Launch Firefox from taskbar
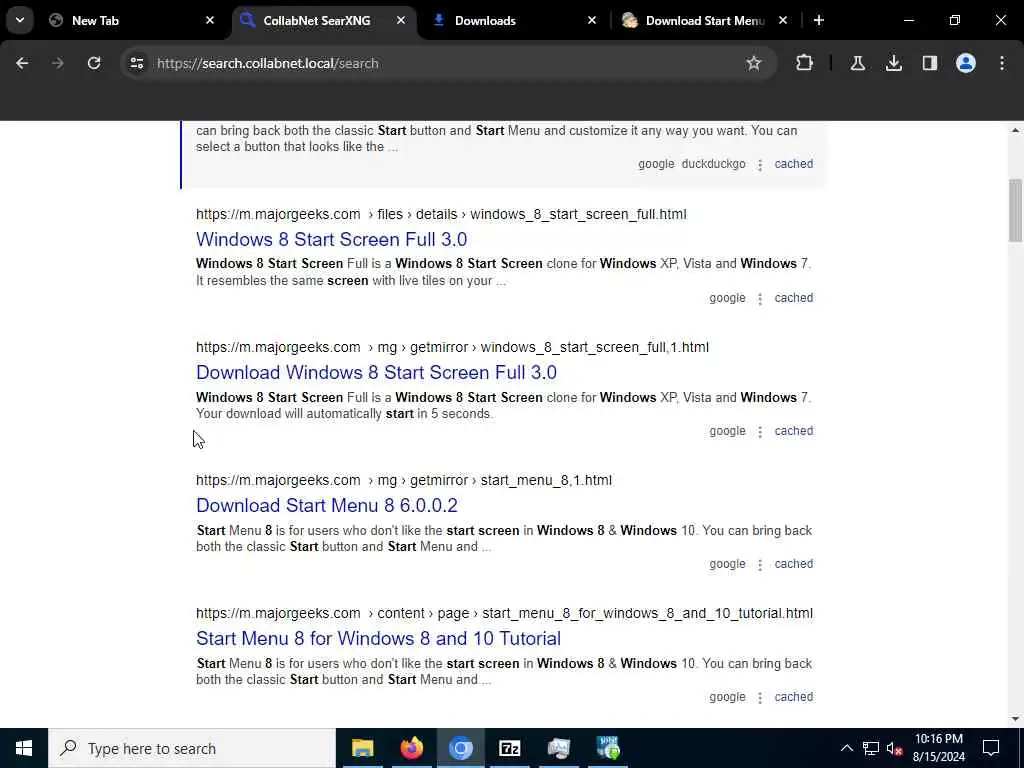 (411, 748)
